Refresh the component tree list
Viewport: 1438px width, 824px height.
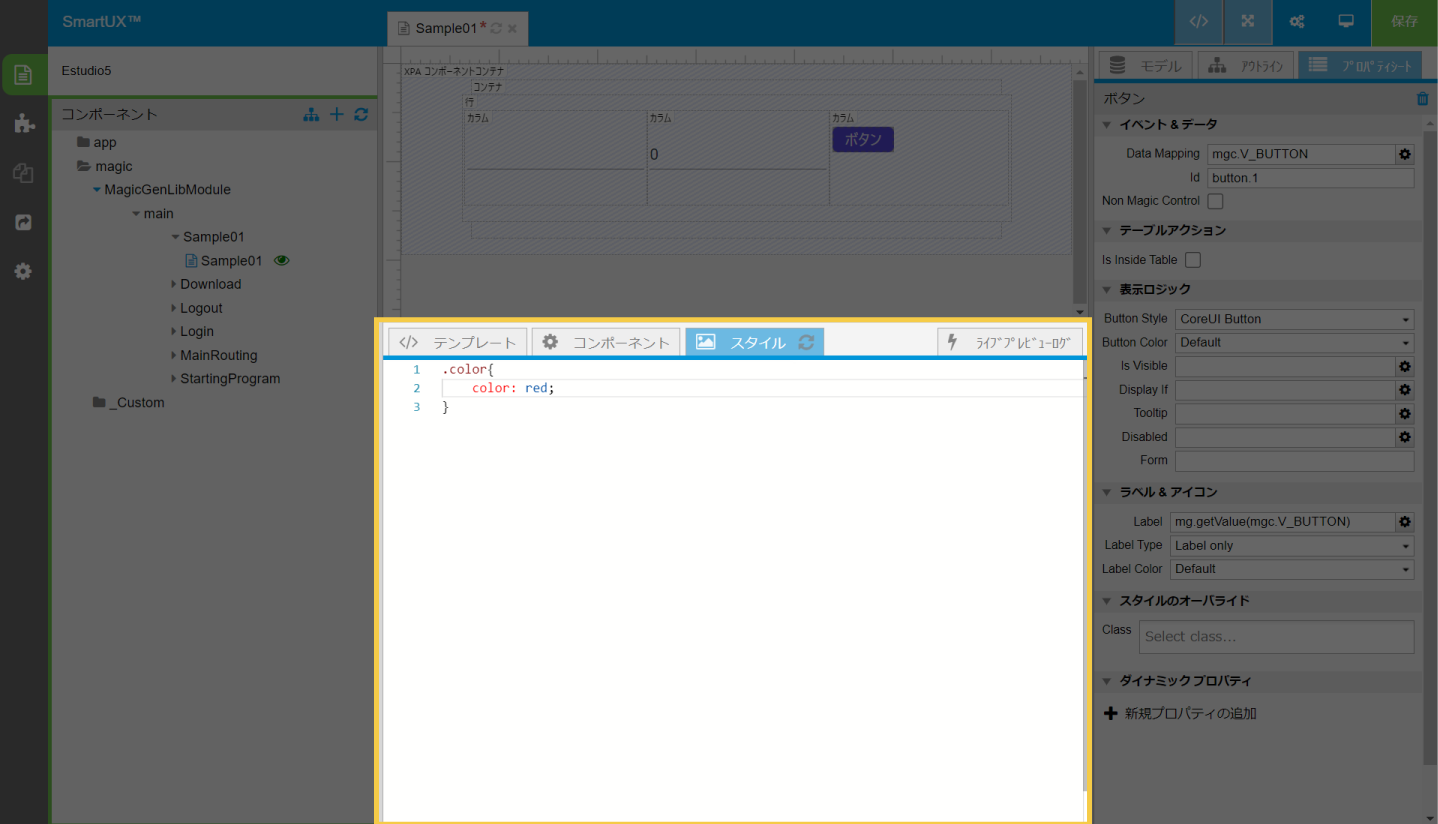click(361, 115)
